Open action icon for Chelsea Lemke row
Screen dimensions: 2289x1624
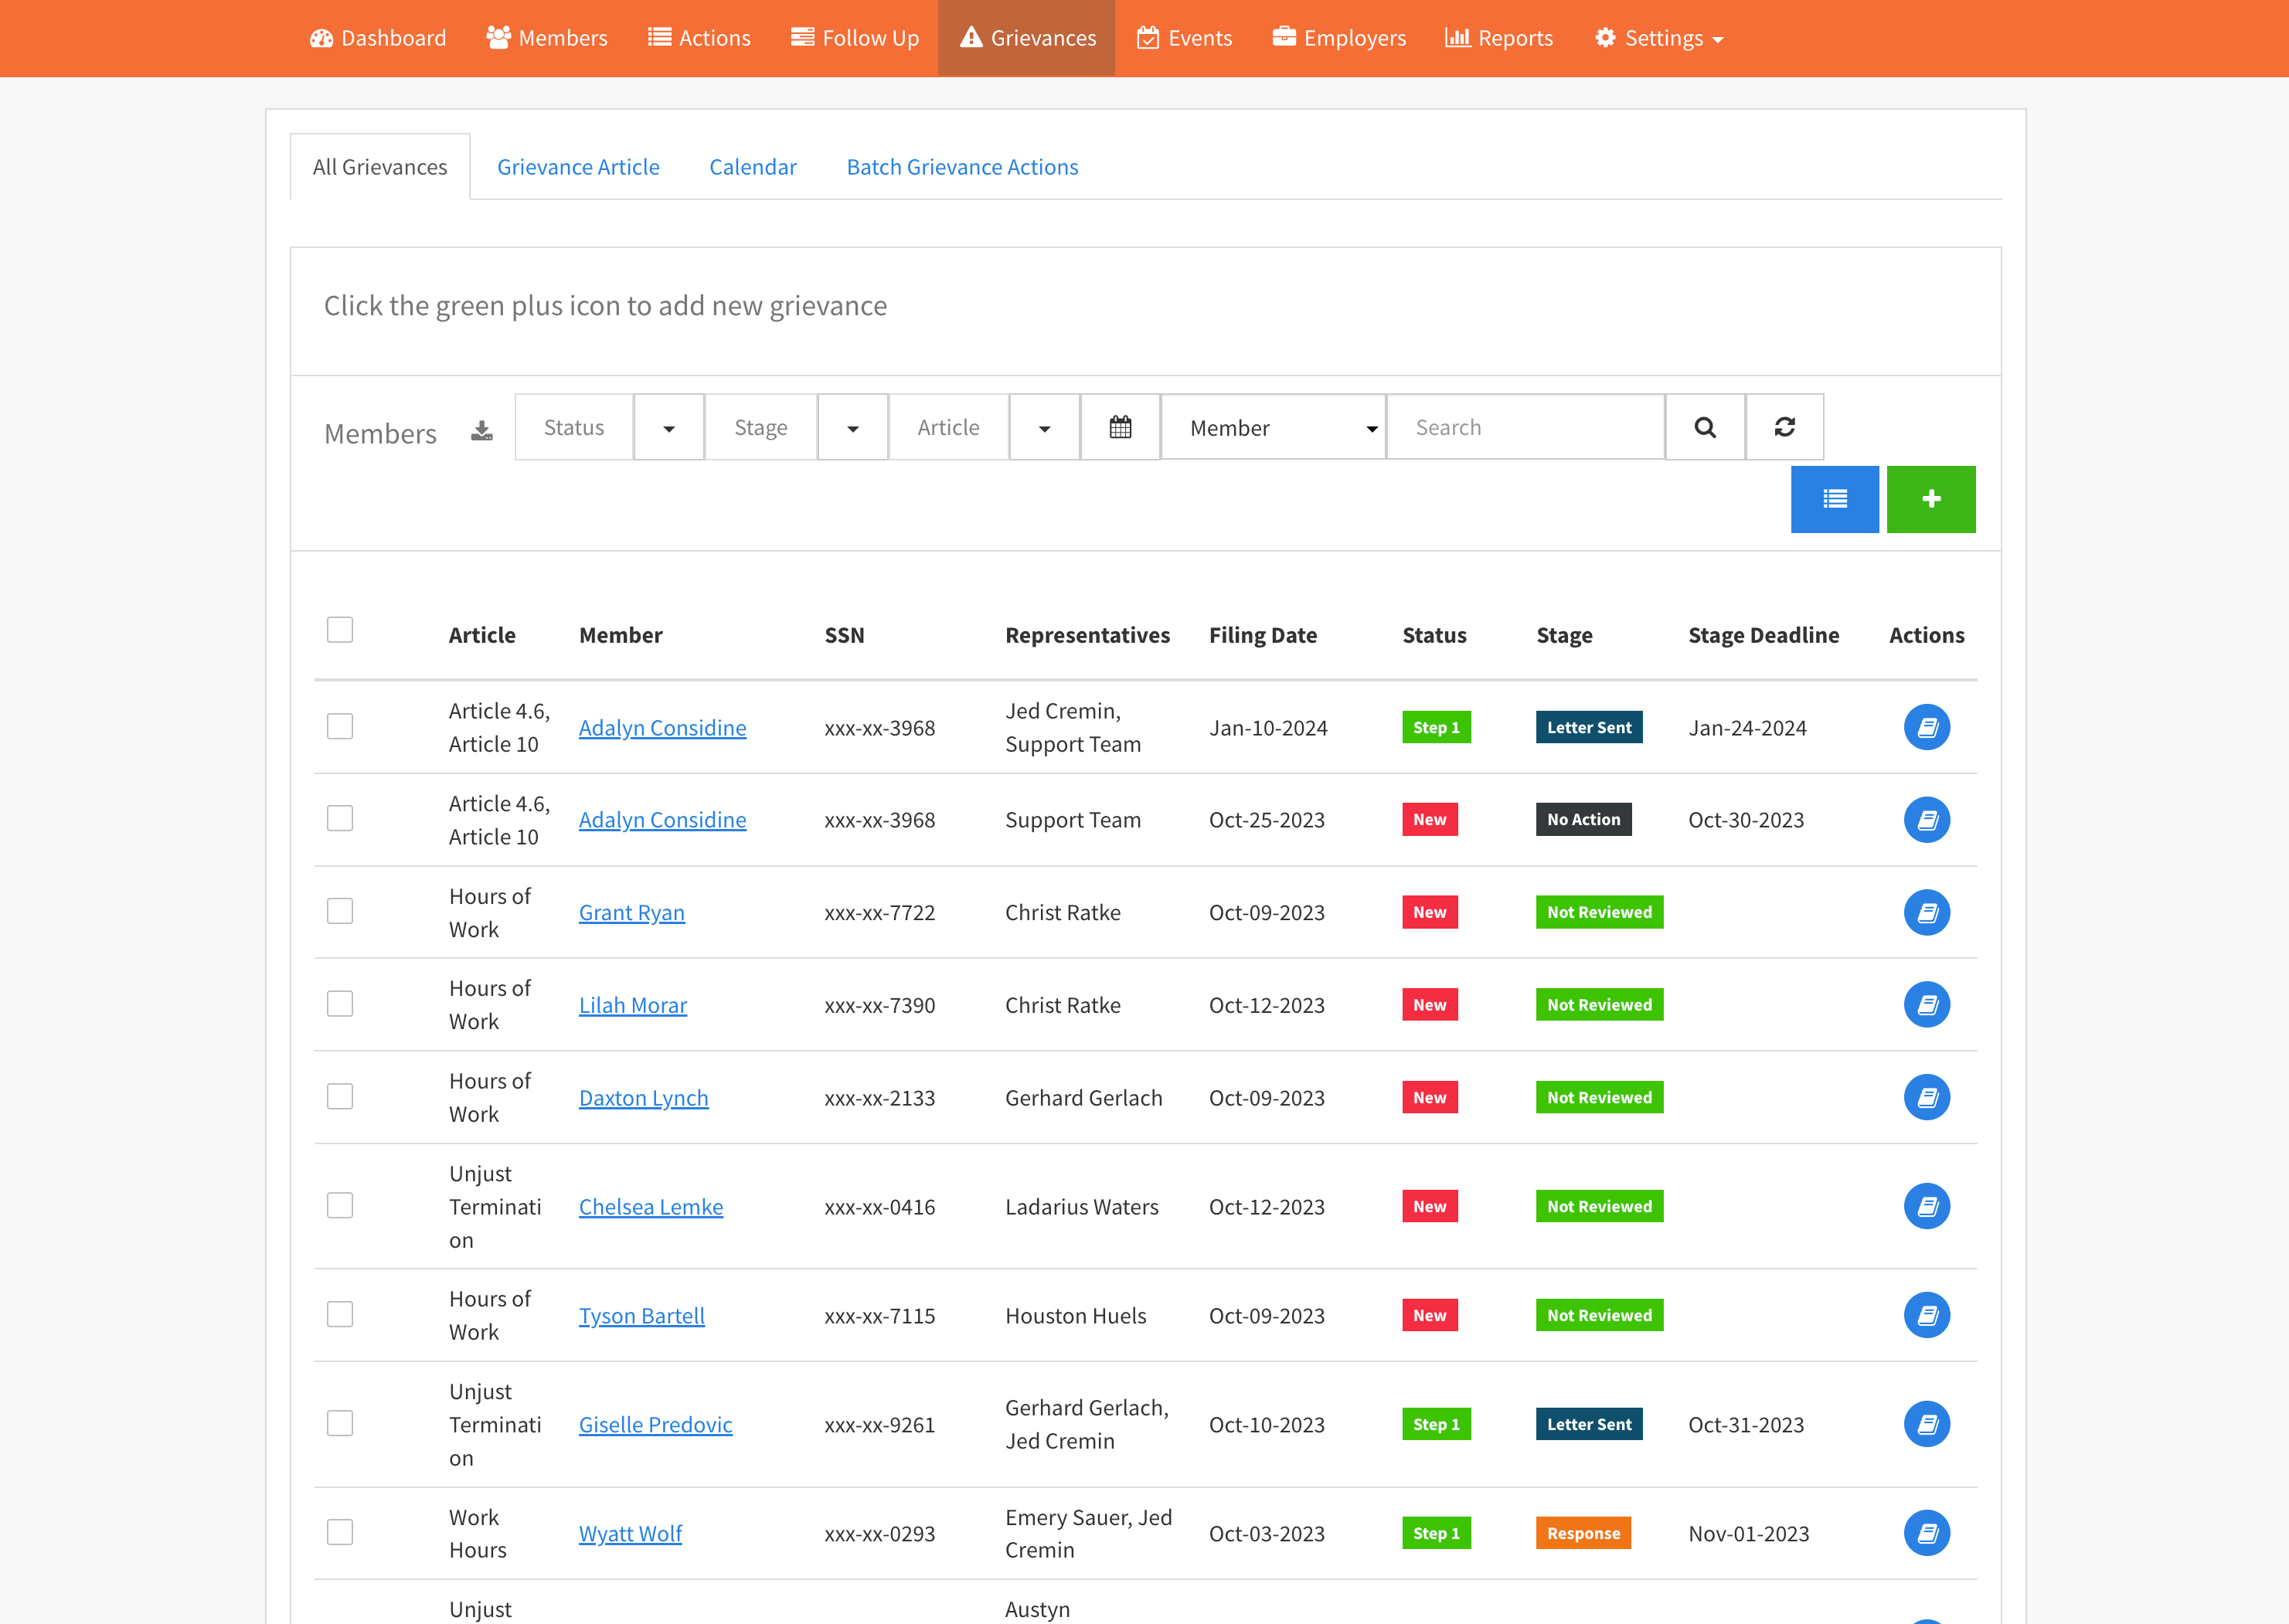(x=1927, y=1206)
